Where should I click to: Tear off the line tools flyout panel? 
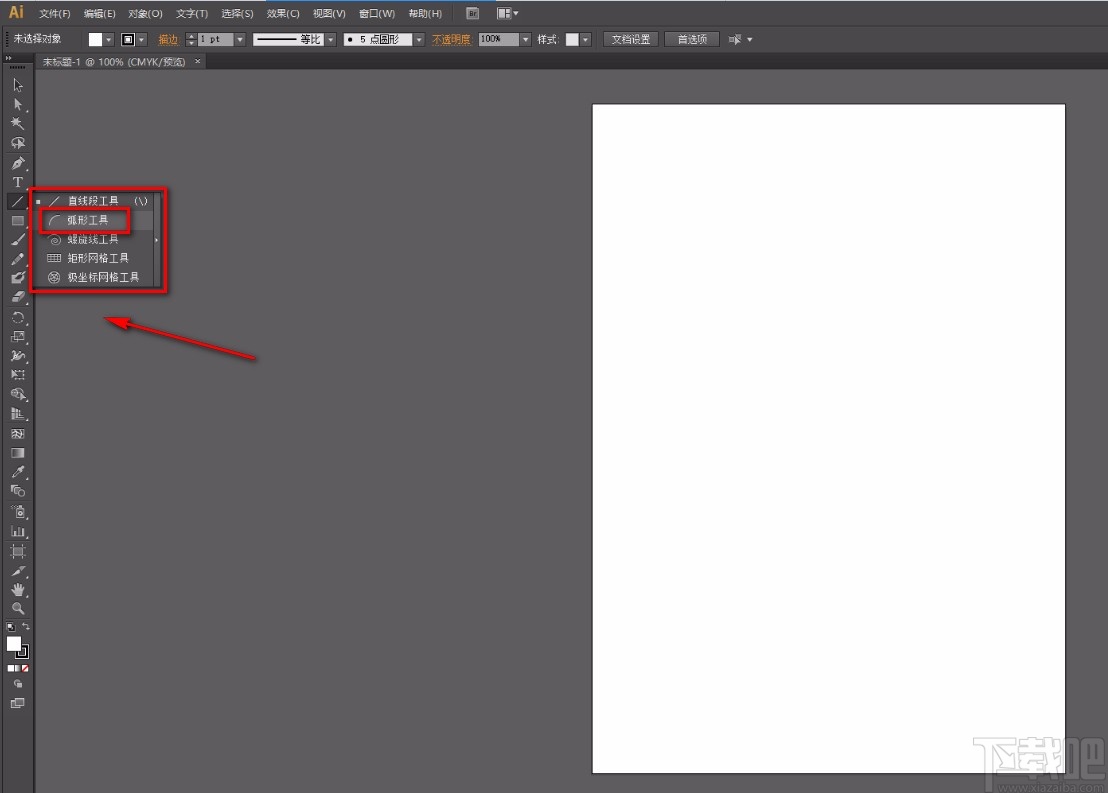point(157,240)
